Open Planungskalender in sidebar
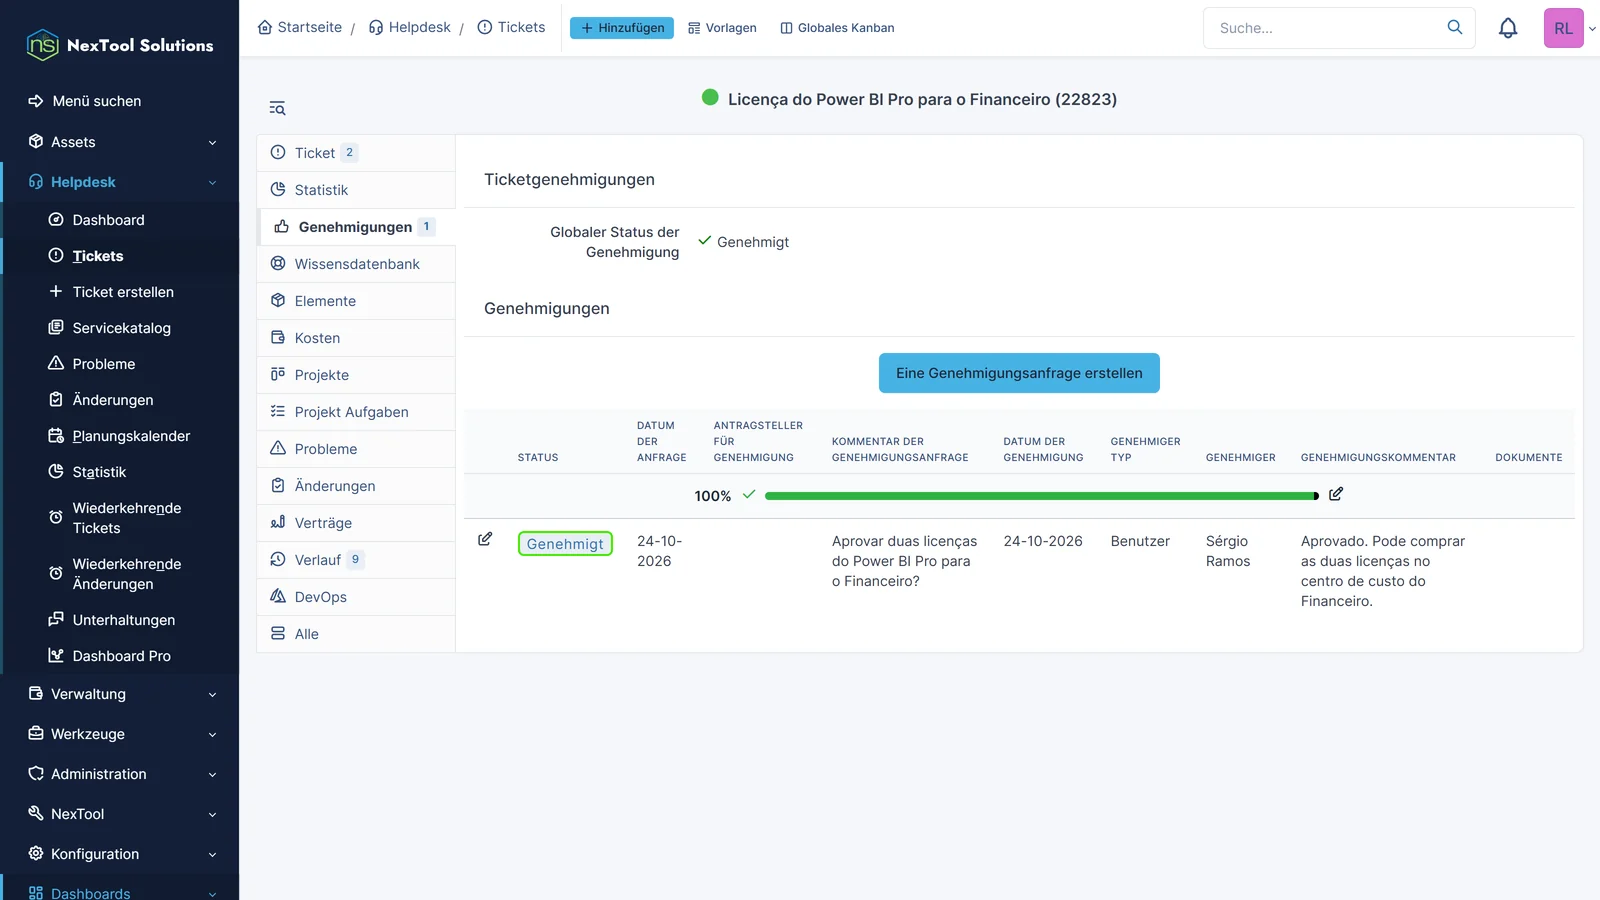 coord(120,436)
